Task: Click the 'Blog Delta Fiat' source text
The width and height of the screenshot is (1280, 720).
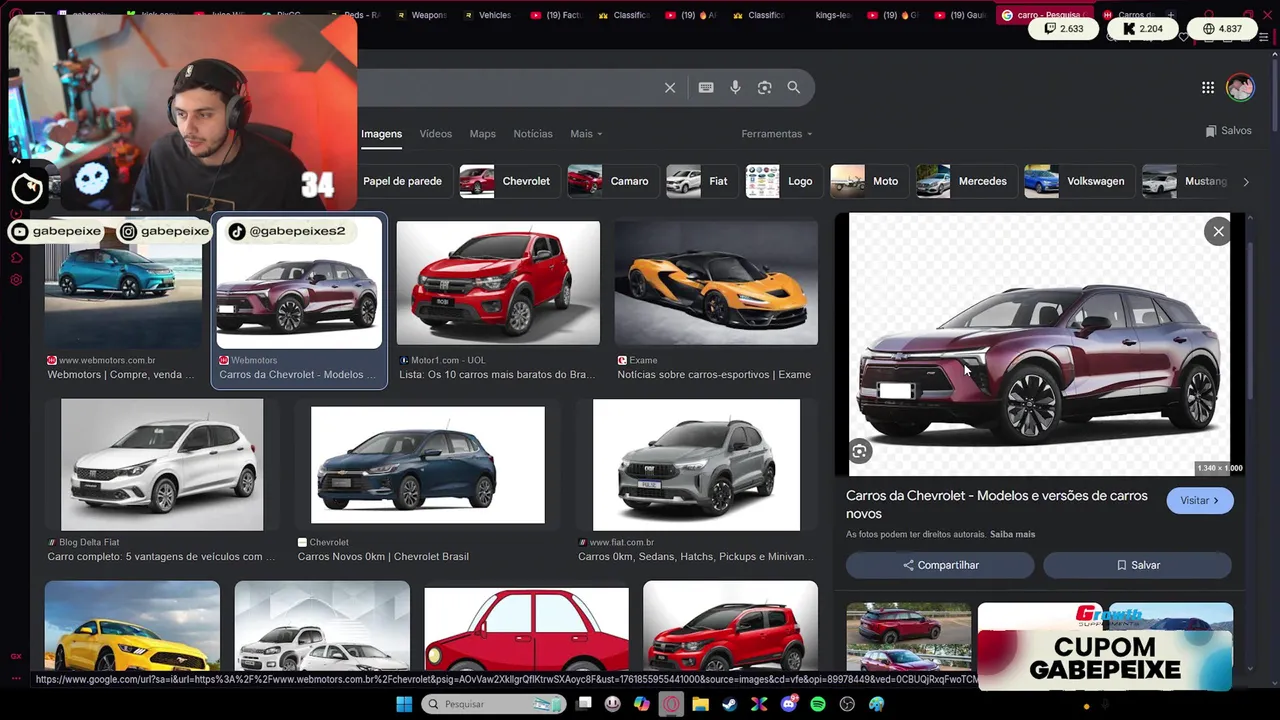Action: [89, 543]
